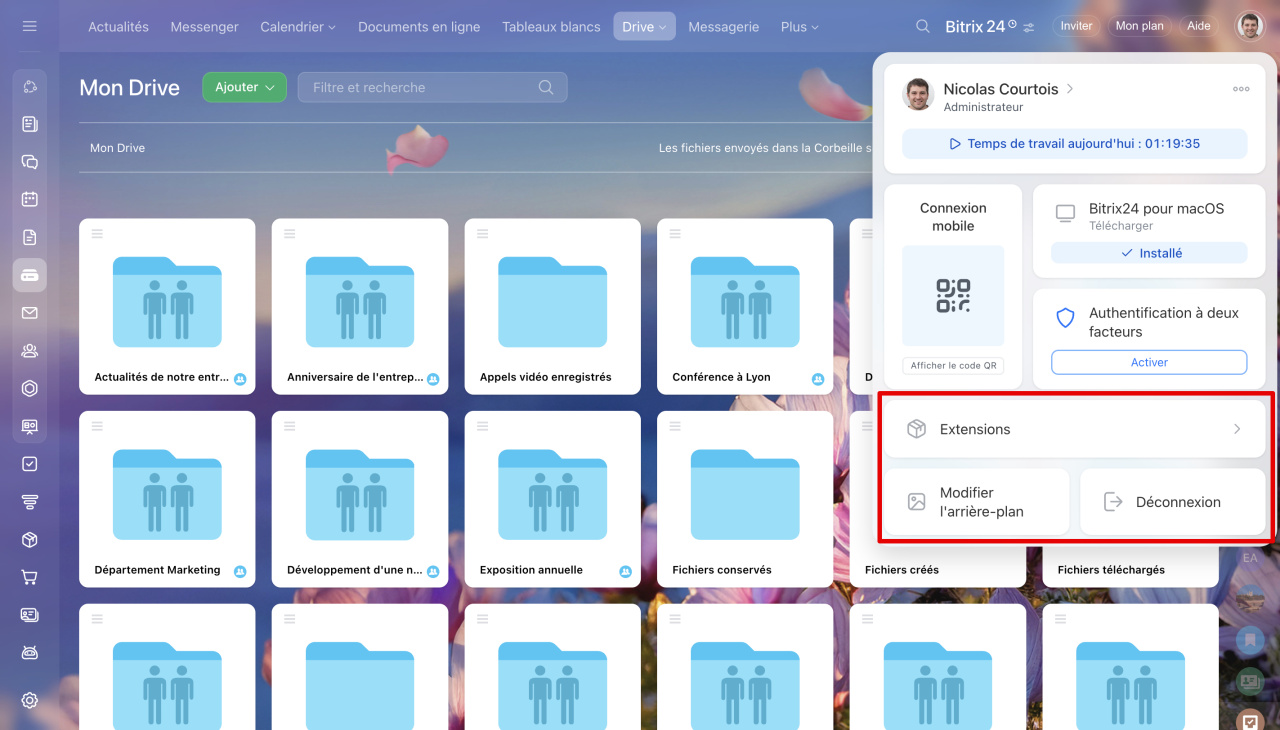Open the Documents en ligne tab
The image size is (1280, 730).
[419, 27]
